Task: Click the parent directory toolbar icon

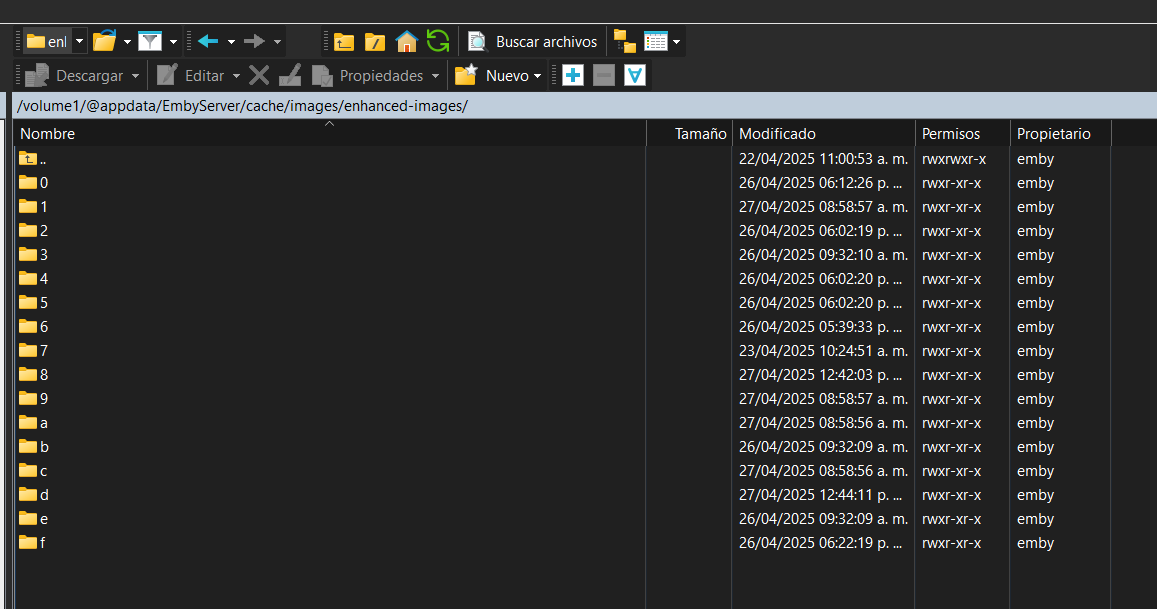Action: tap(344, 42)
